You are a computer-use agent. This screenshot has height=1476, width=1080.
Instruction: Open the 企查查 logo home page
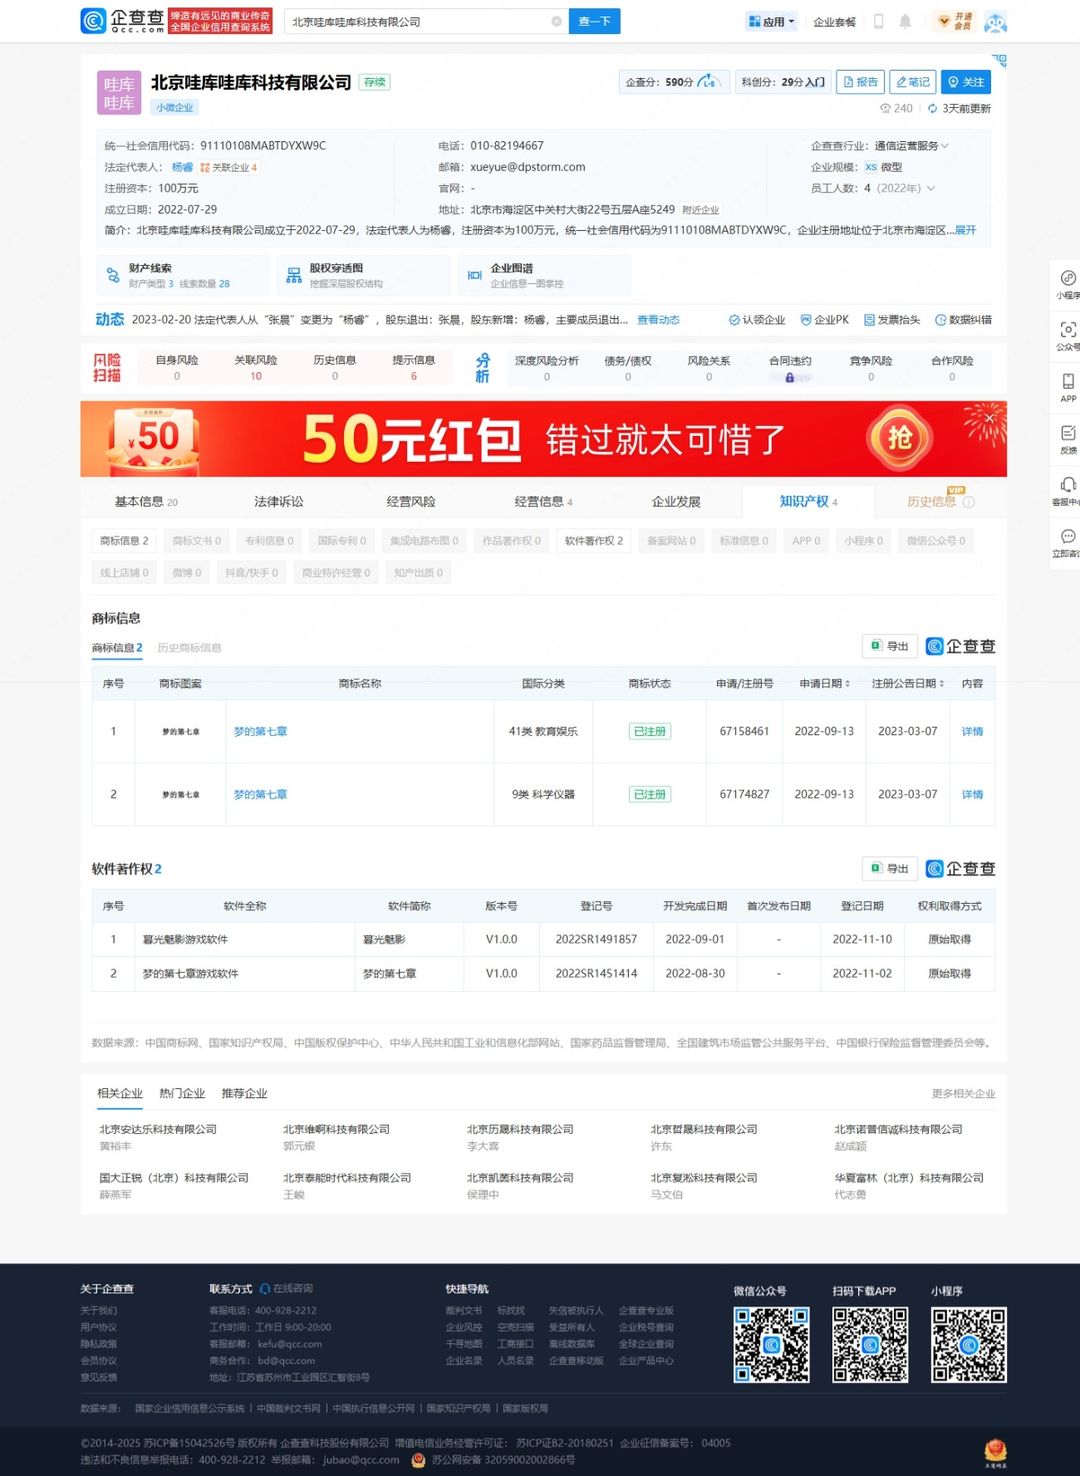(122, 21)
